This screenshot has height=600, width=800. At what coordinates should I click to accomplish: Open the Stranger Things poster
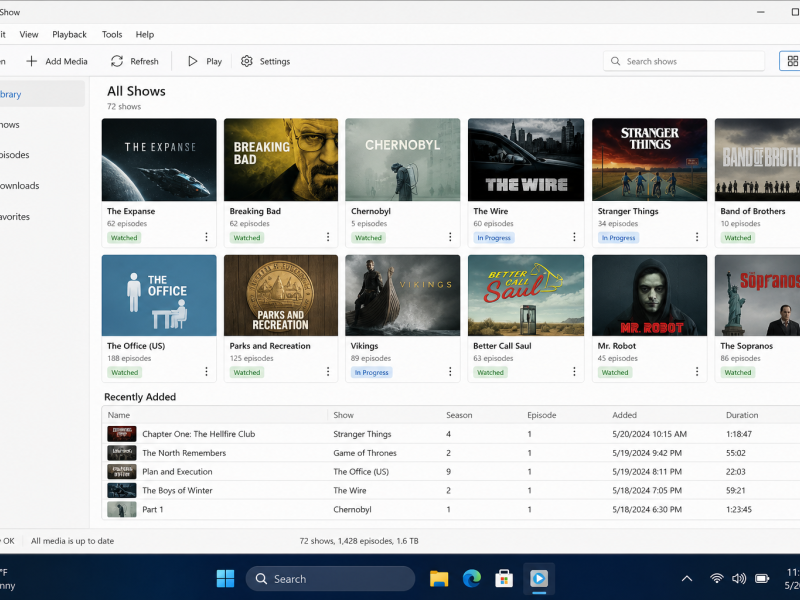649,160
